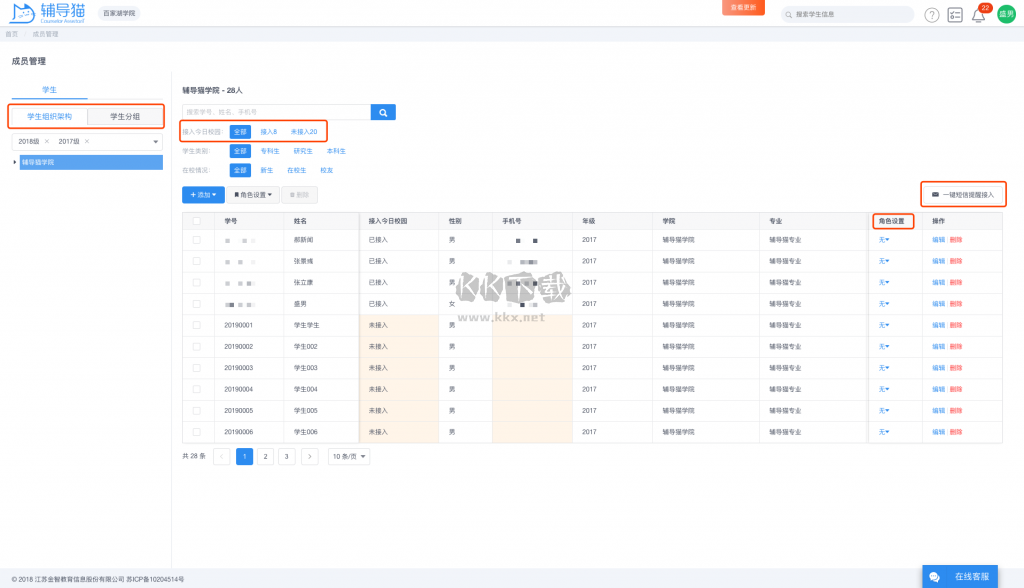Focus the 搜索学号、姓名、手机号 search input
Viewport: 1024px width, 588px height.
(276, 112)
